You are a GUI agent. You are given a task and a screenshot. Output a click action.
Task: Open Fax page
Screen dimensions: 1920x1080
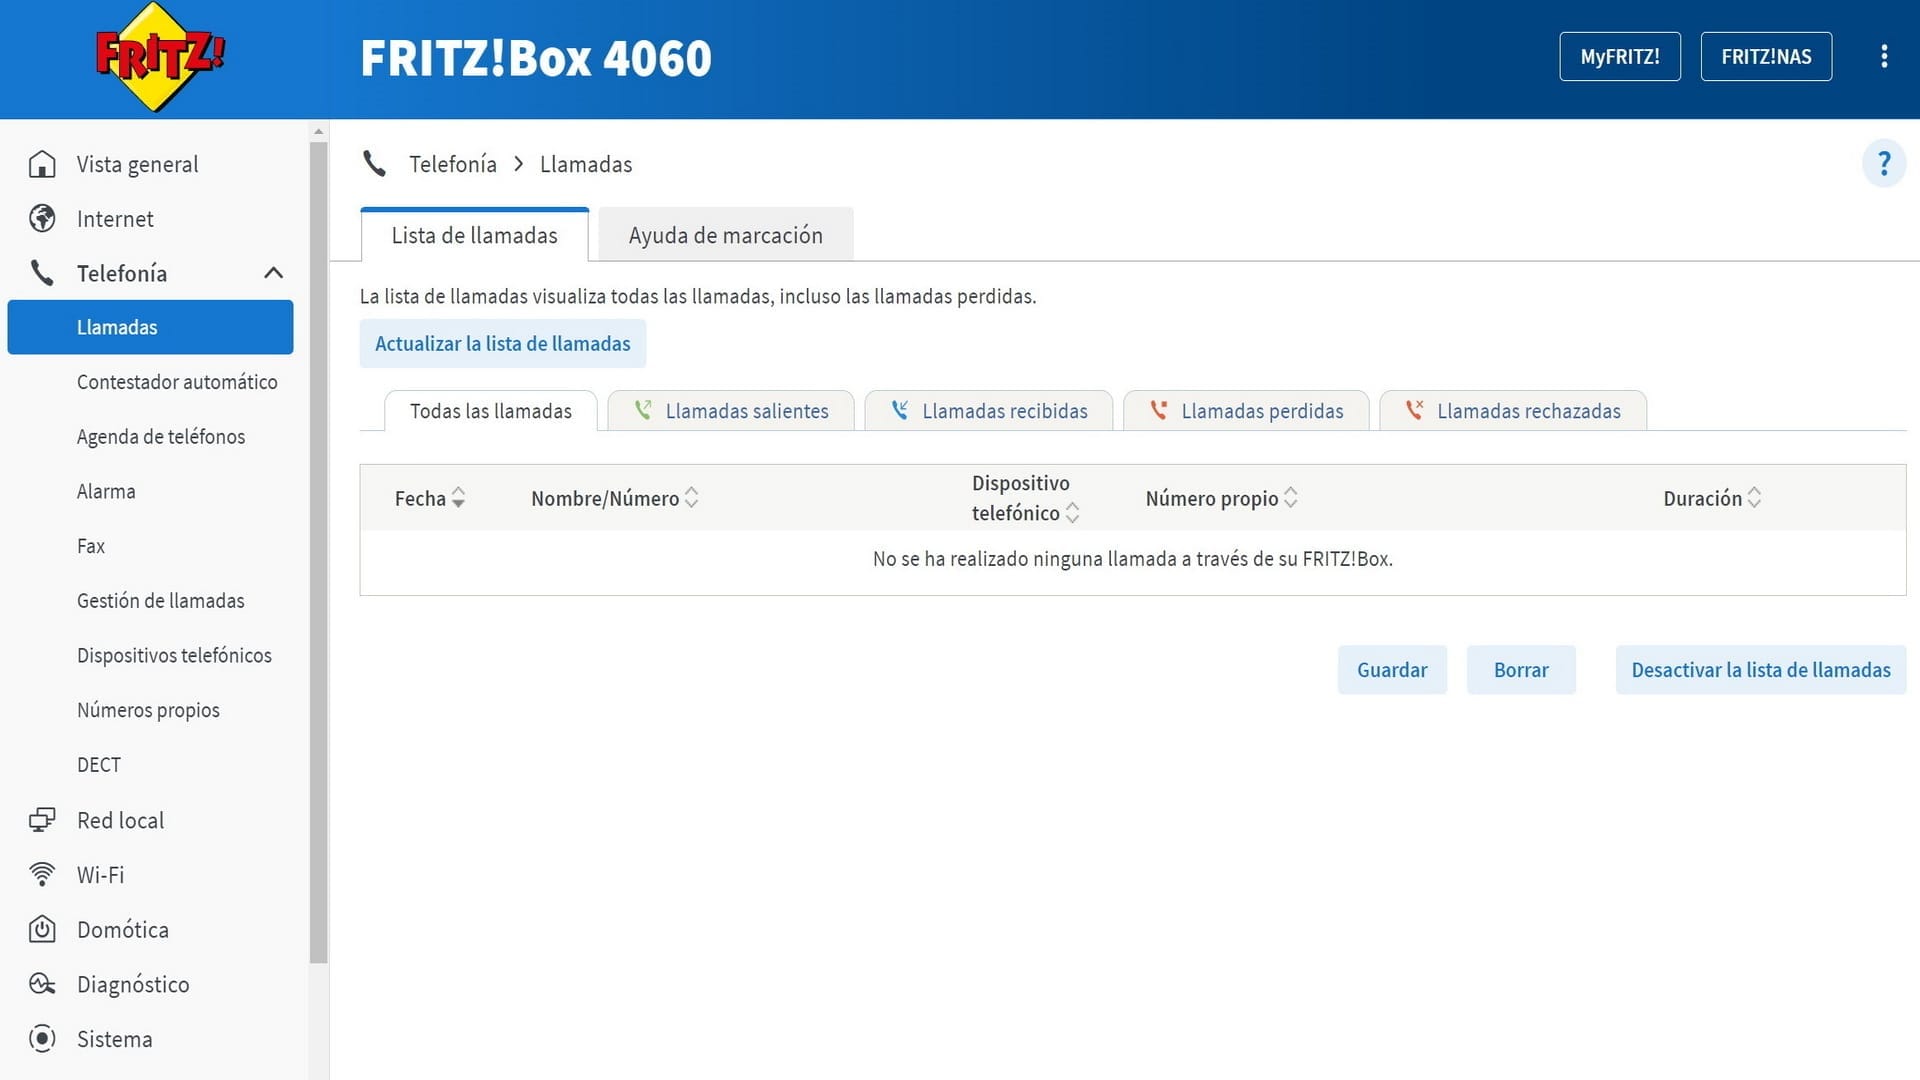pos(91,546)
